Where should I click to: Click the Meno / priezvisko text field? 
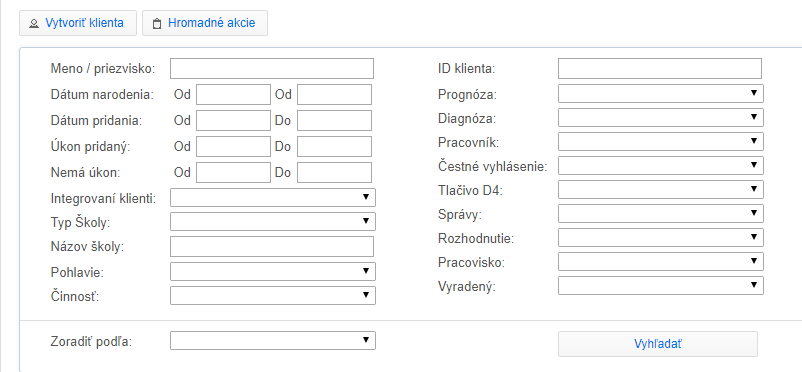pyautogui.click(x=272, y=69)
